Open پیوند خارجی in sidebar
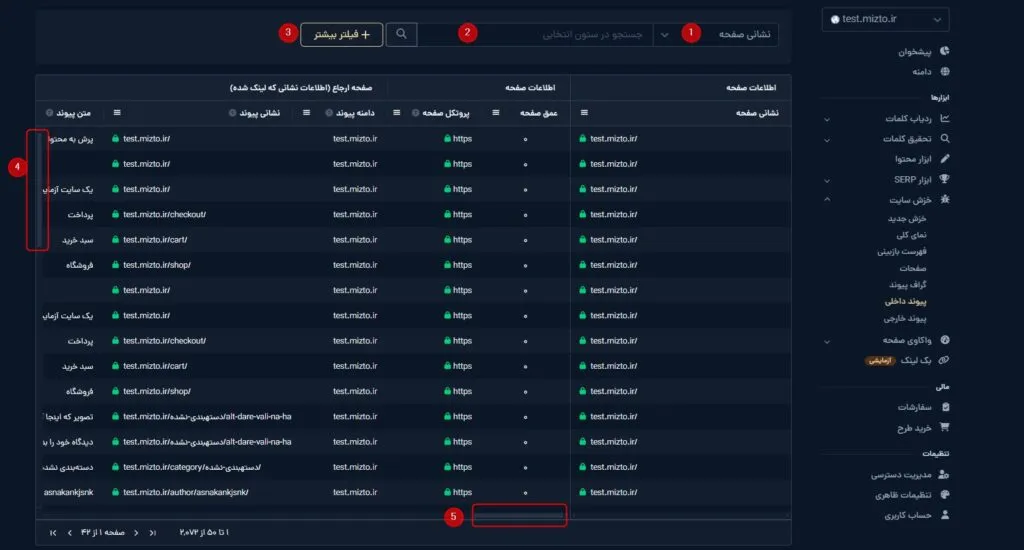 (905, 318)
